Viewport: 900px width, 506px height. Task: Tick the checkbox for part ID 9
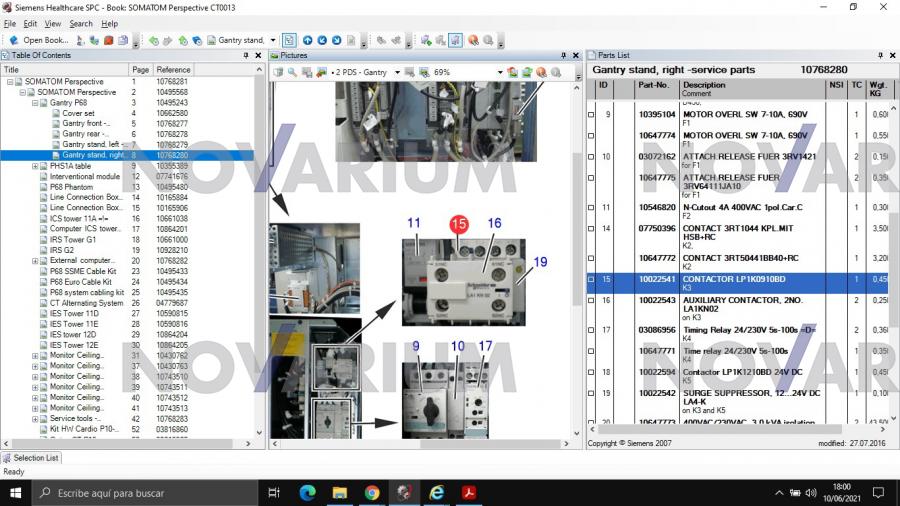pos(591,115)
